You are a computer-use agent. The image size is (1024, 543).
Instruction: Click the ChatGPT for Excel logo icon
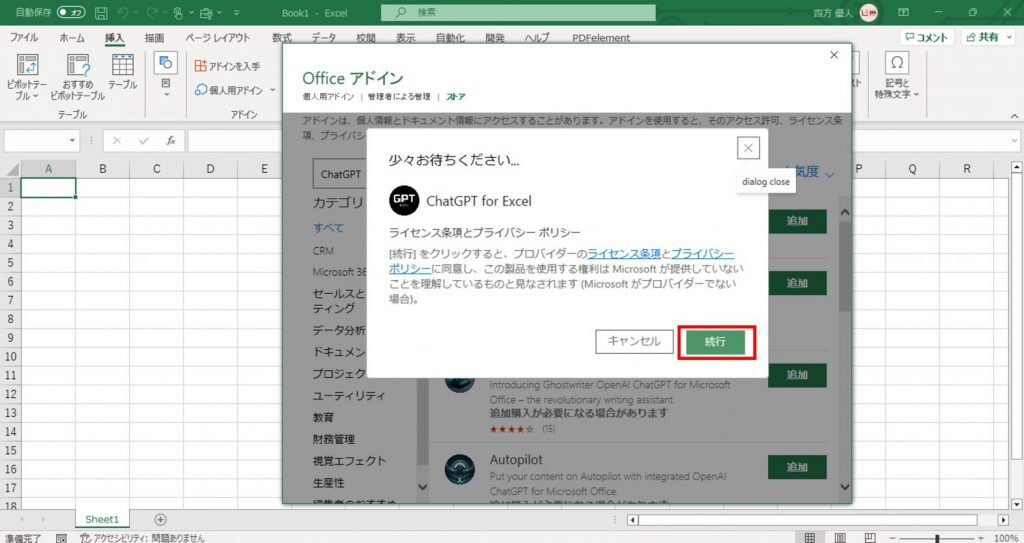coord(404,201)
